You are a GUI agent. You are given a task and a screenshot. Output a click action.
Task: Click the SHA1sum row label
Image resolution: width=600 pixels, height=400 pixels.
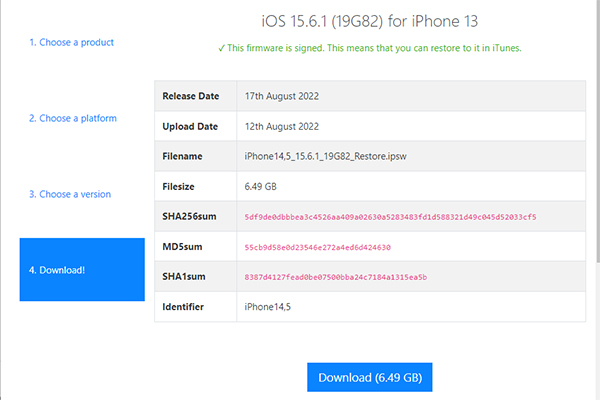(184, 276)
